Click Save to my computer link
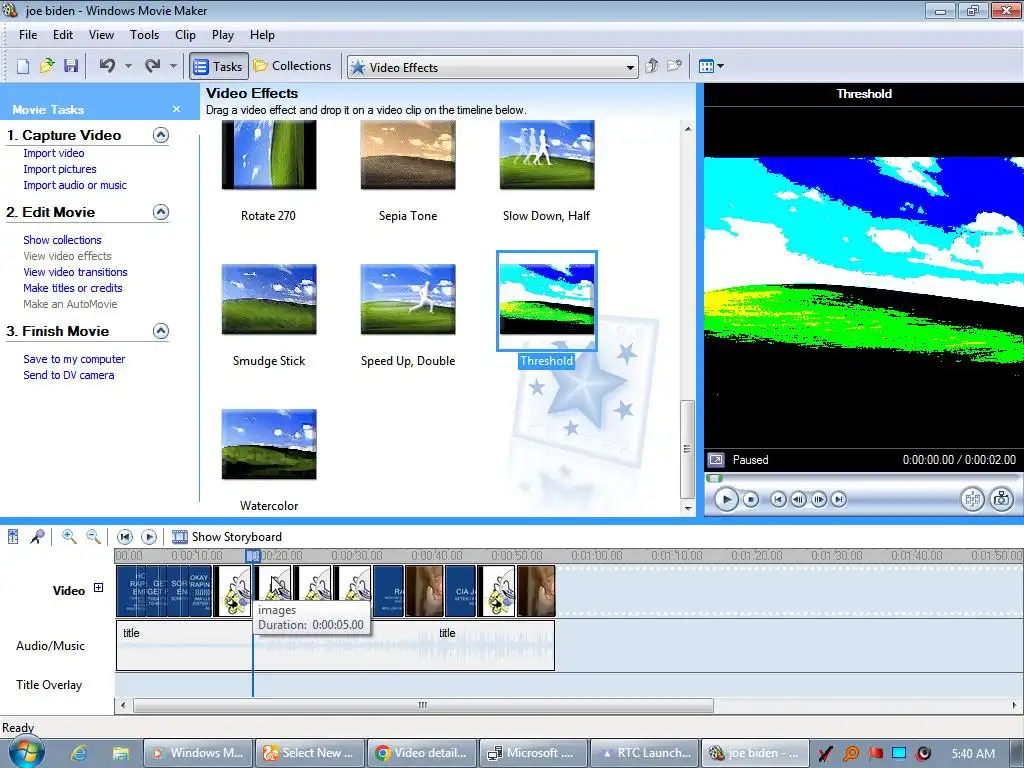Viewport: 1024px width, 768px height. coord(74,359)
